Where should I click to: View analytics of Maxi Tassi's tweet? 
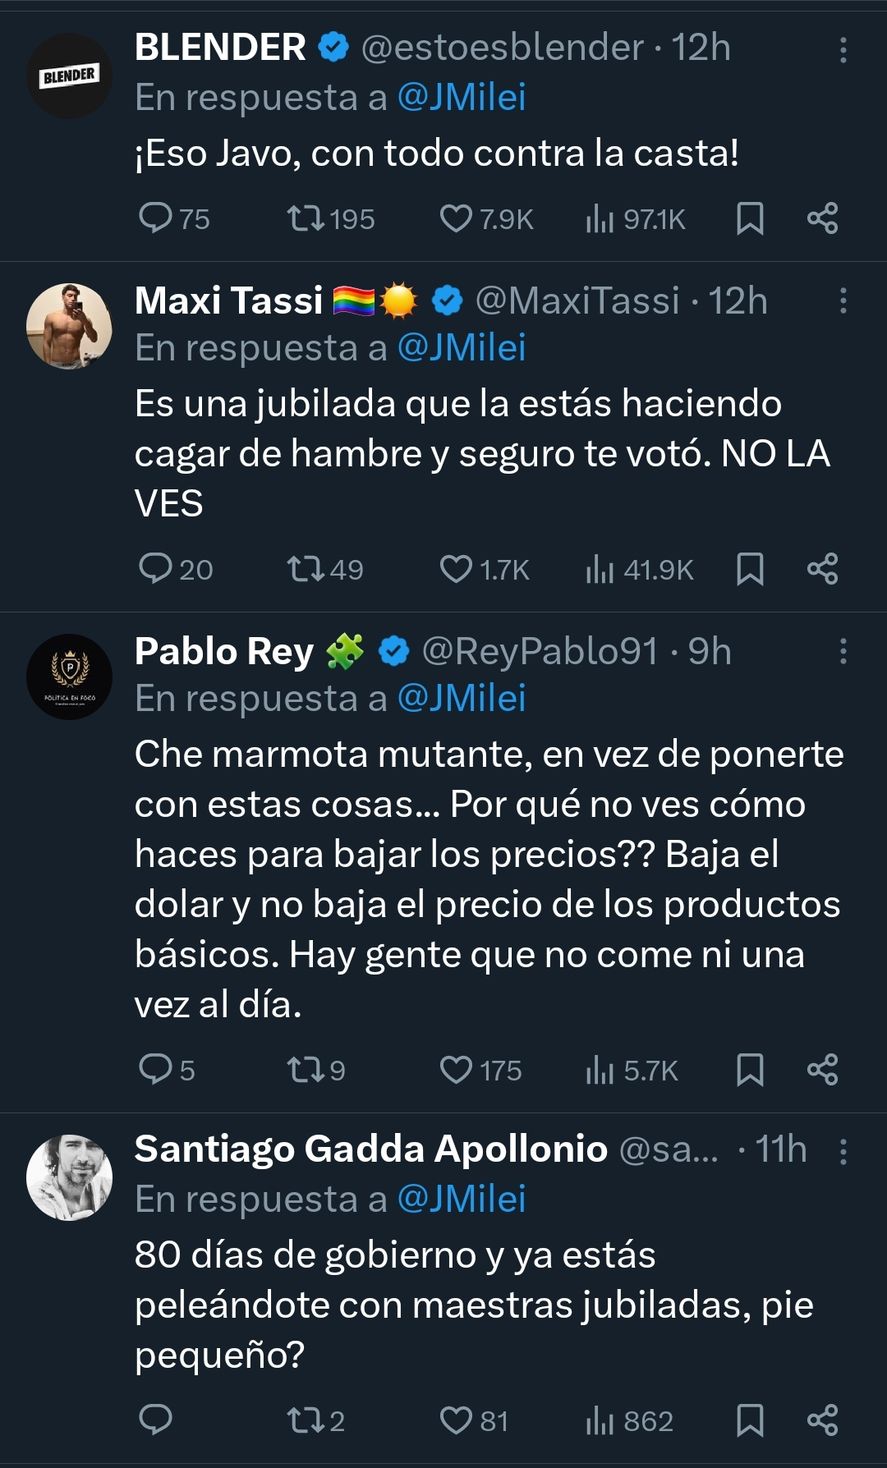(600, 569)
